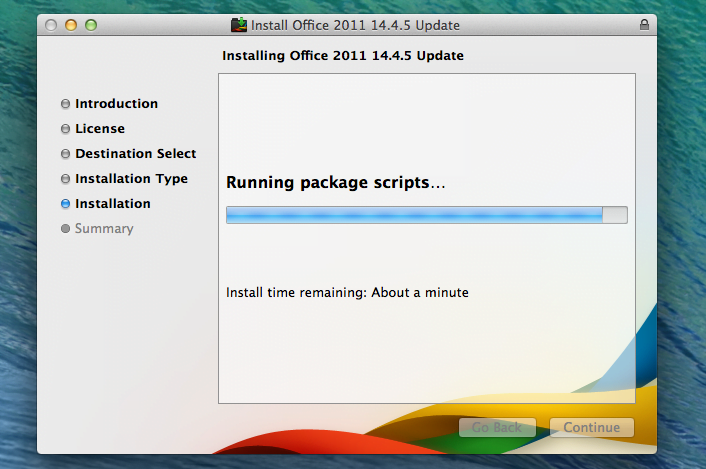Click the bullet beside Destination Select

pos(66,154)
